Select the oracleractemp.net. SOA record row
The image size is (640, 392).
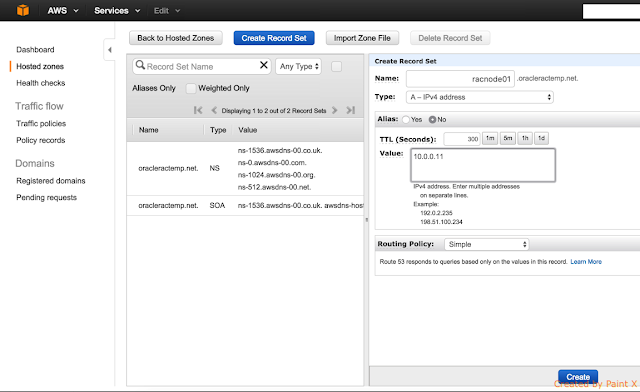[x=245, y=205]
